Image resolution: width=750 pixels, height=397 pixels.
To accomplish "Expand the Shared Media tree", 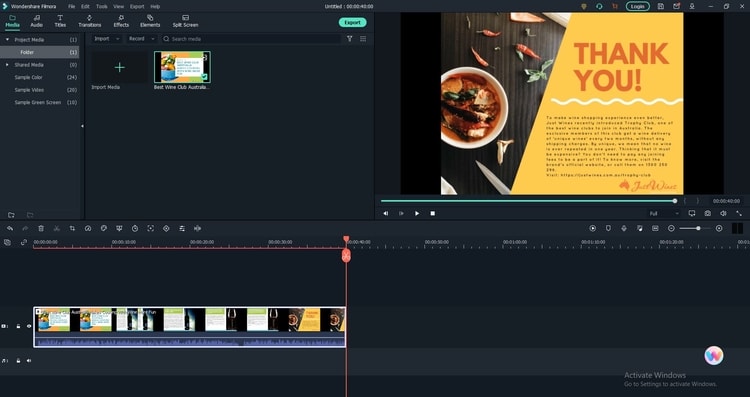I will (x=7, y=65).
